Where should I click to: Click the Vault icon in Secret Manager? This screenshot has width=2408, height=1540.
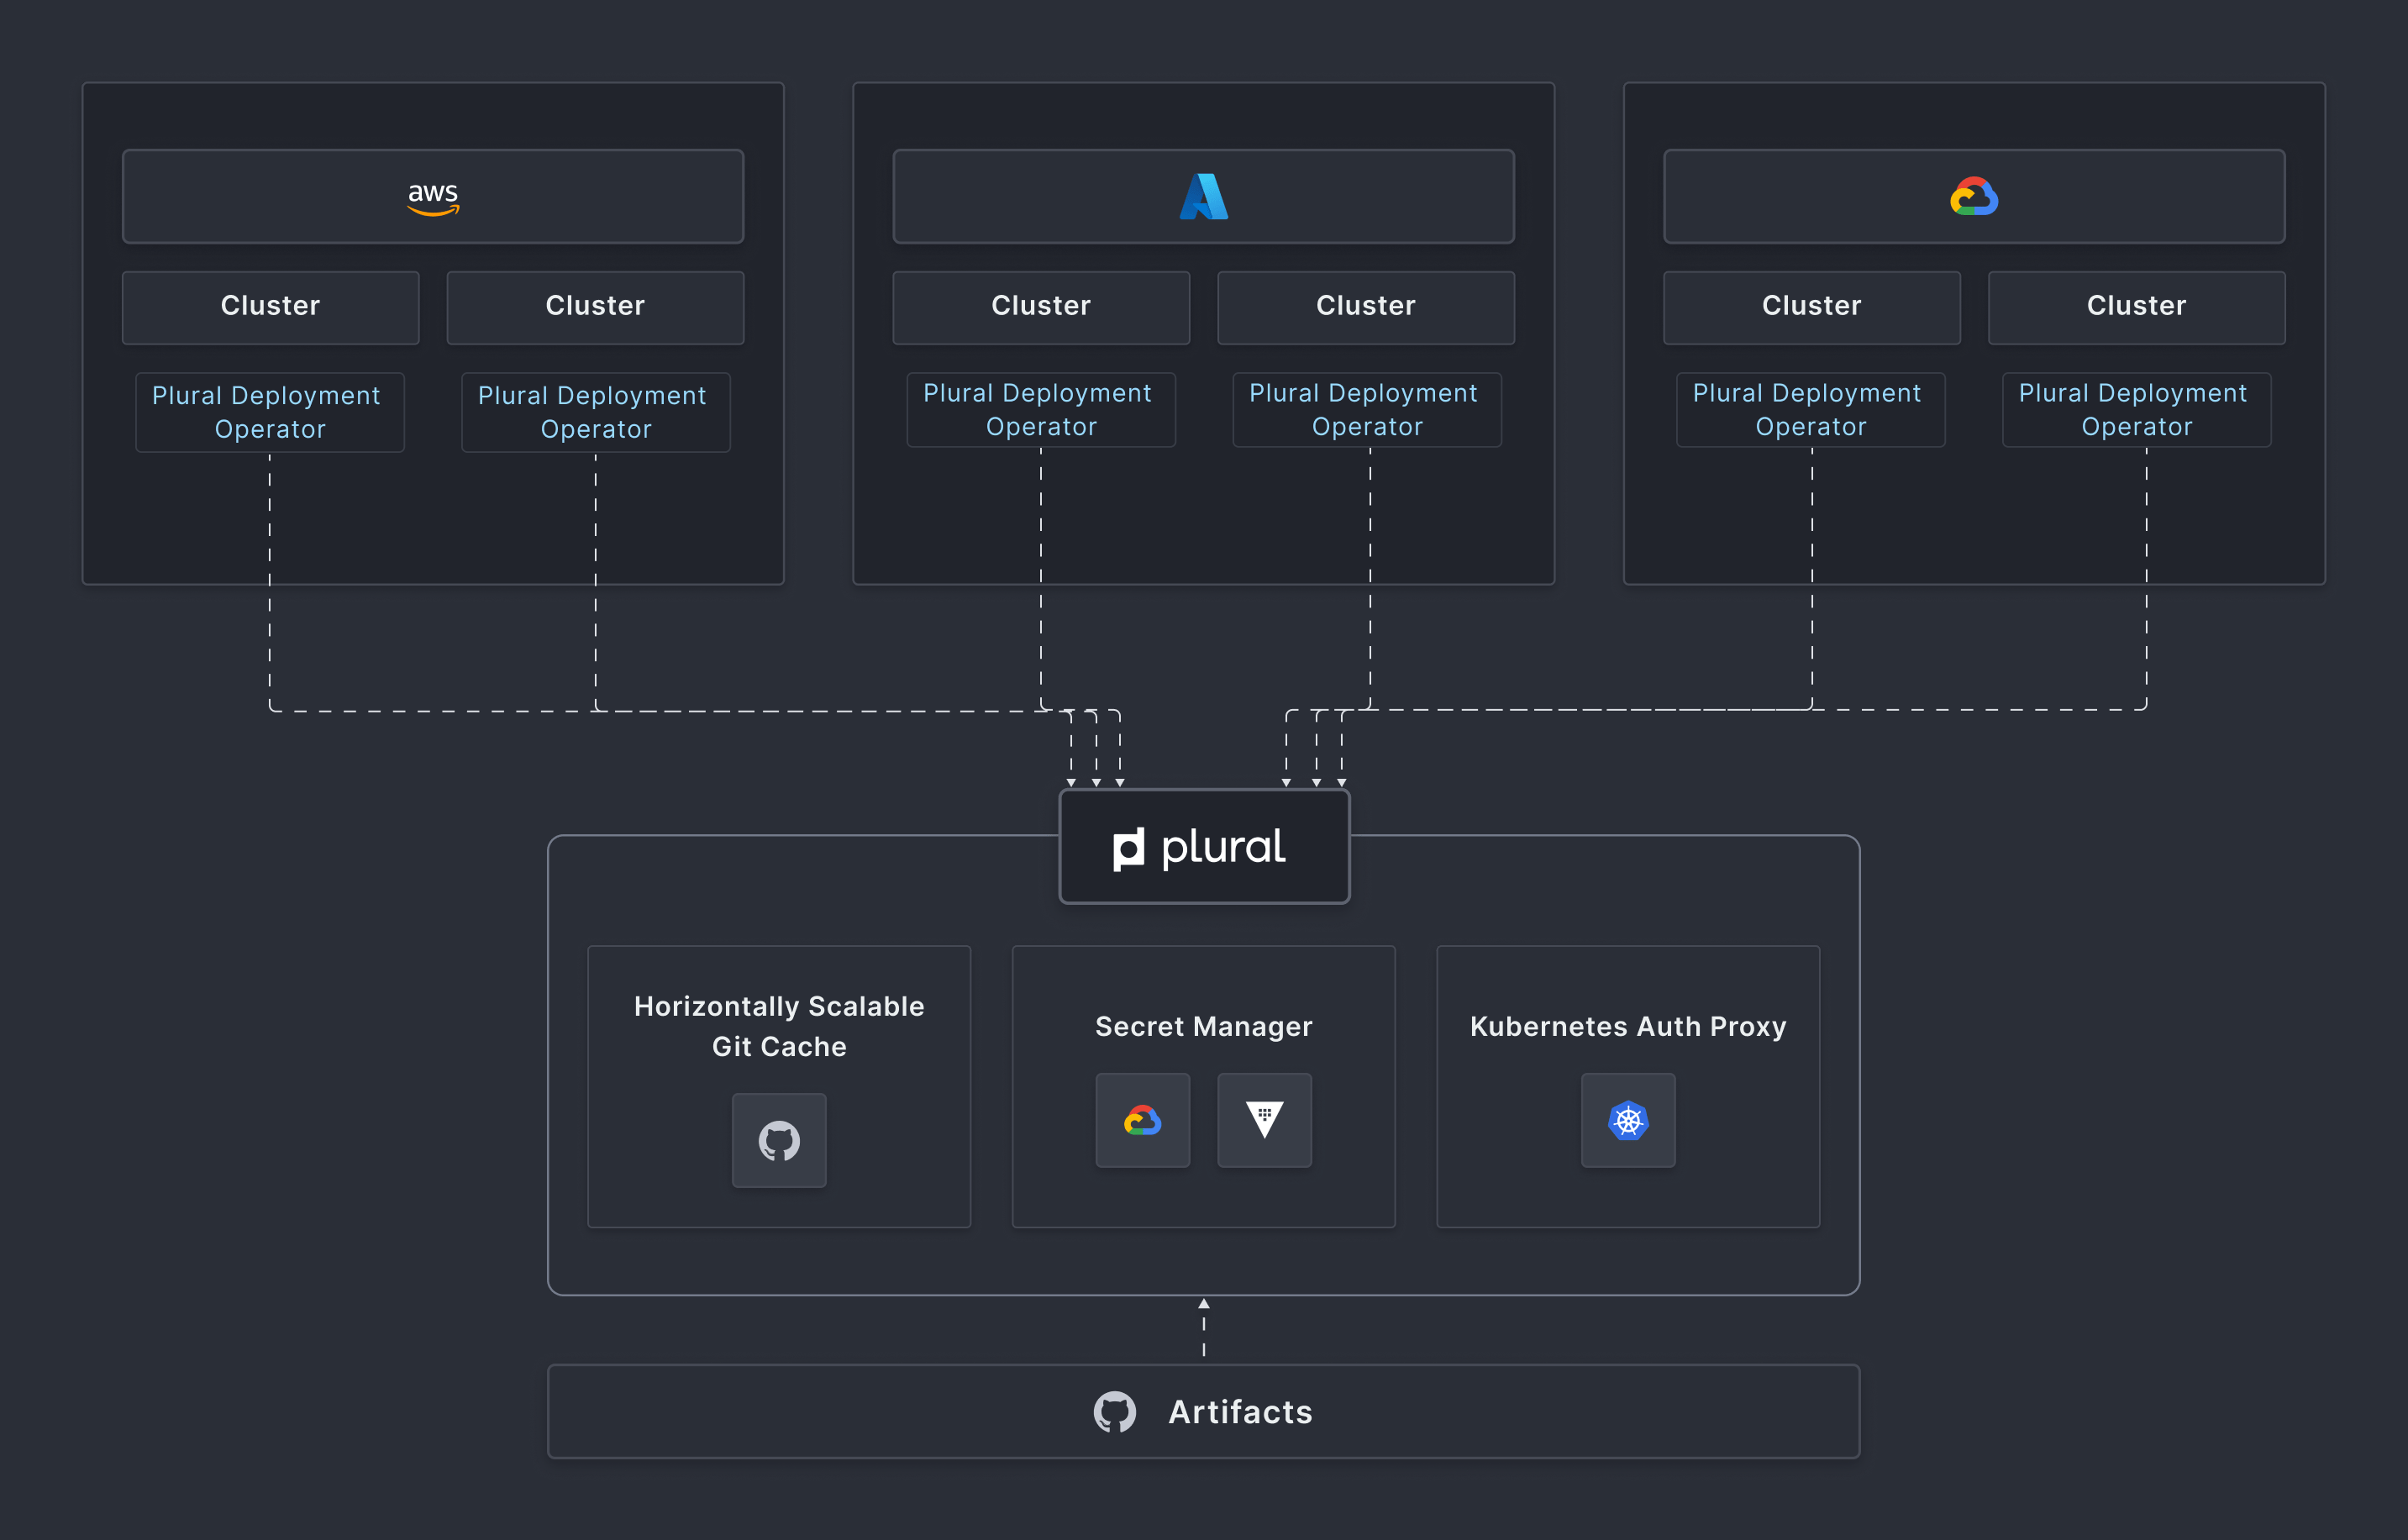(1264, 1120)
